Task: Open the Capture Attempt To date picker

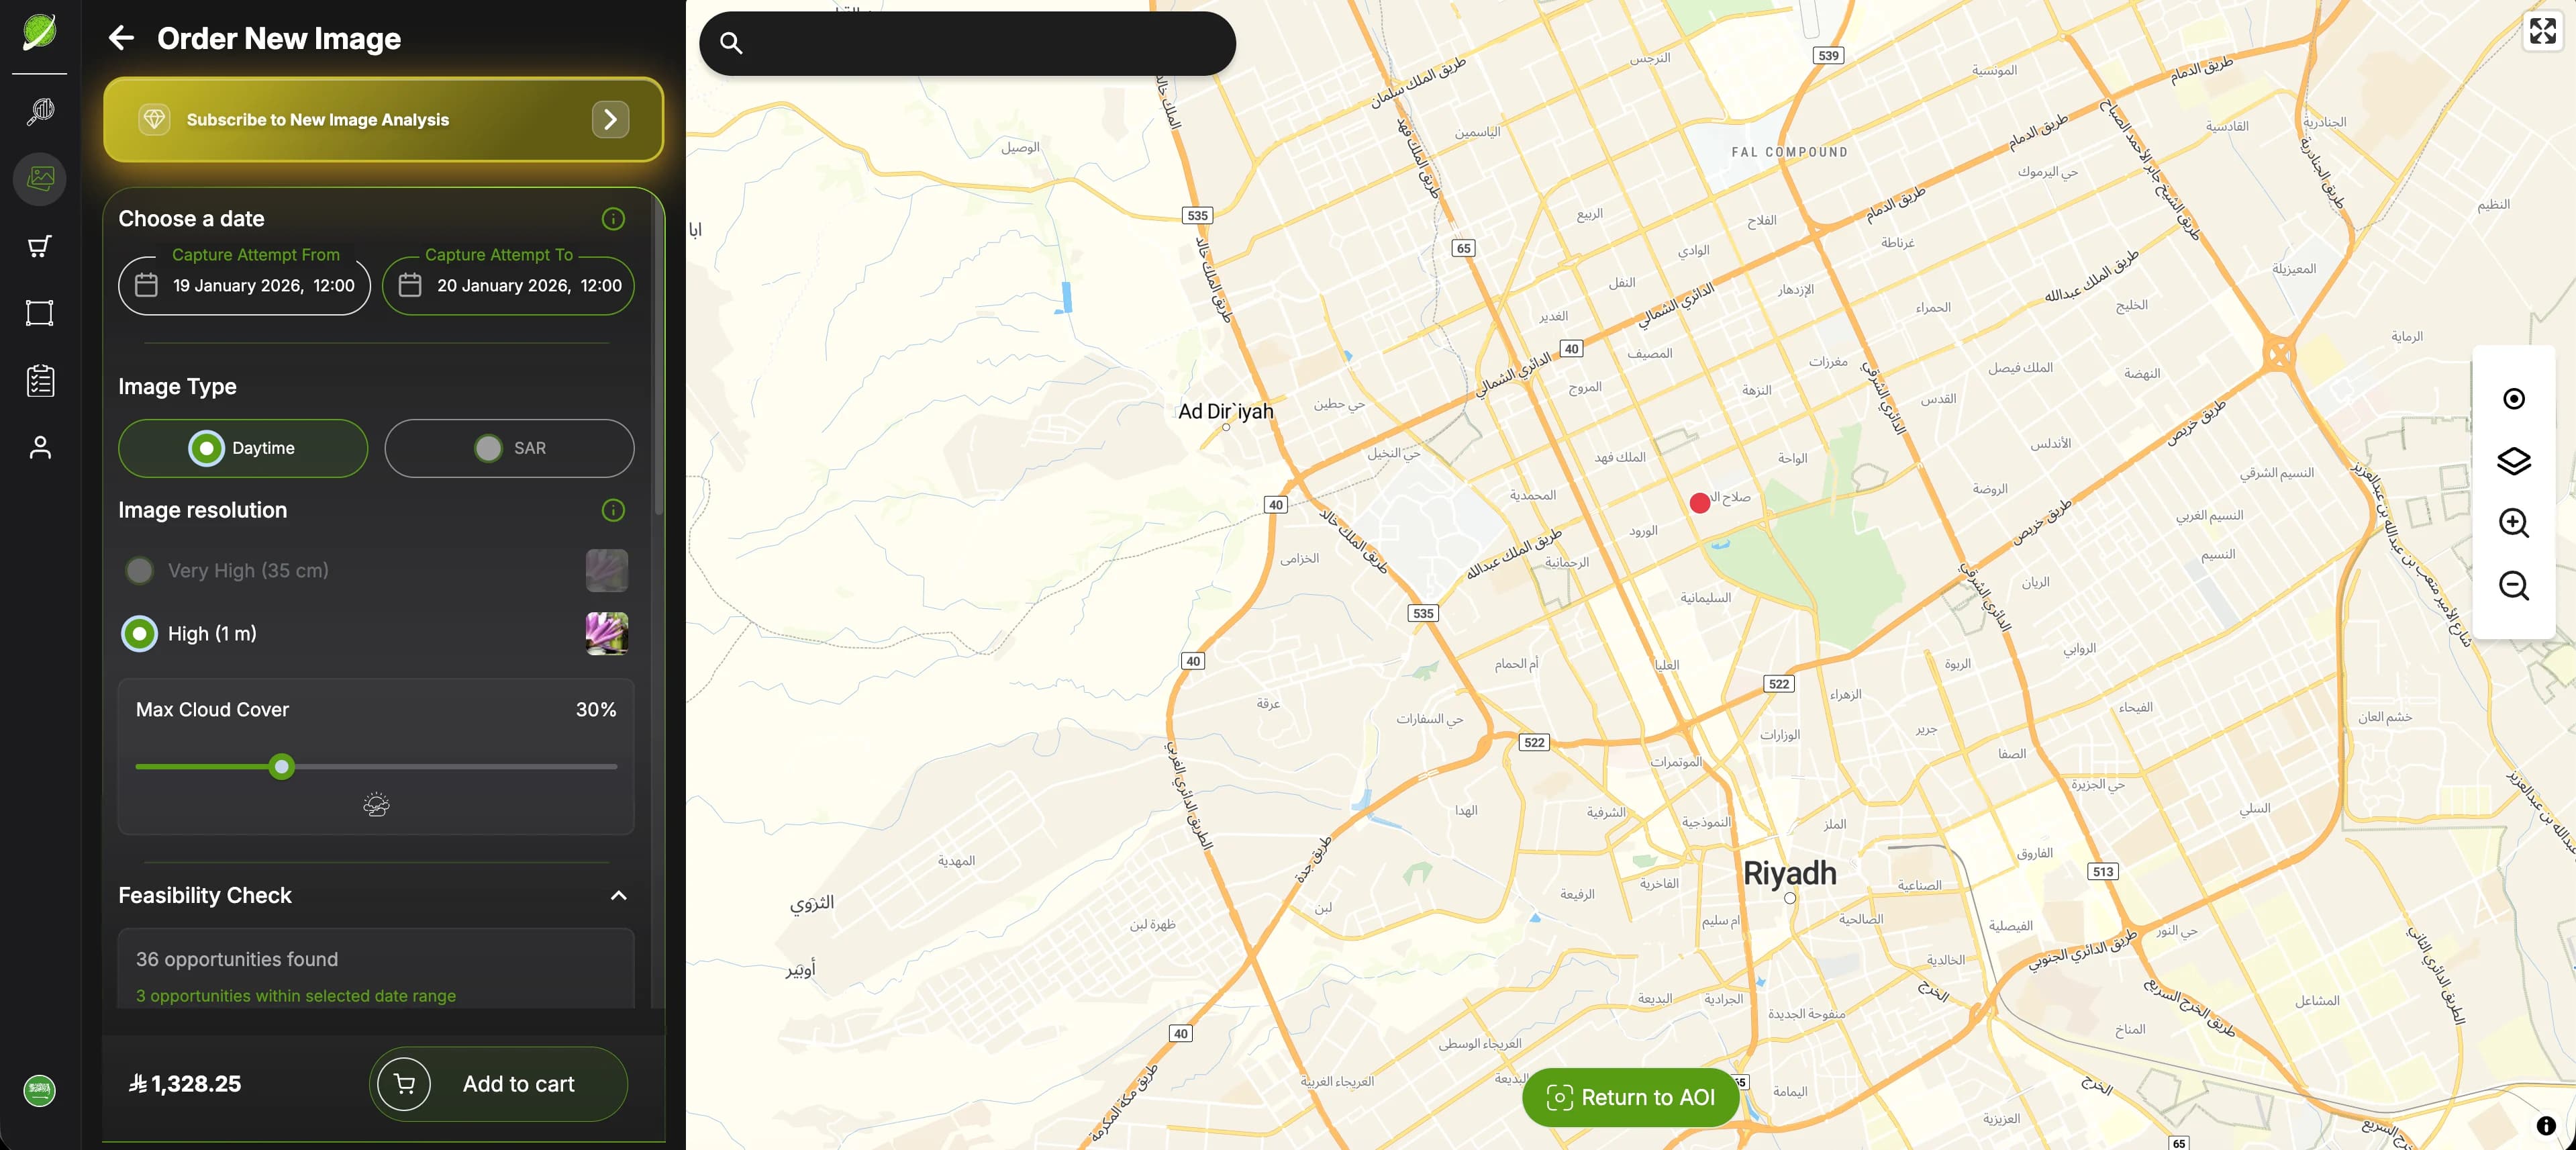Action: click(x=508, y=286)
